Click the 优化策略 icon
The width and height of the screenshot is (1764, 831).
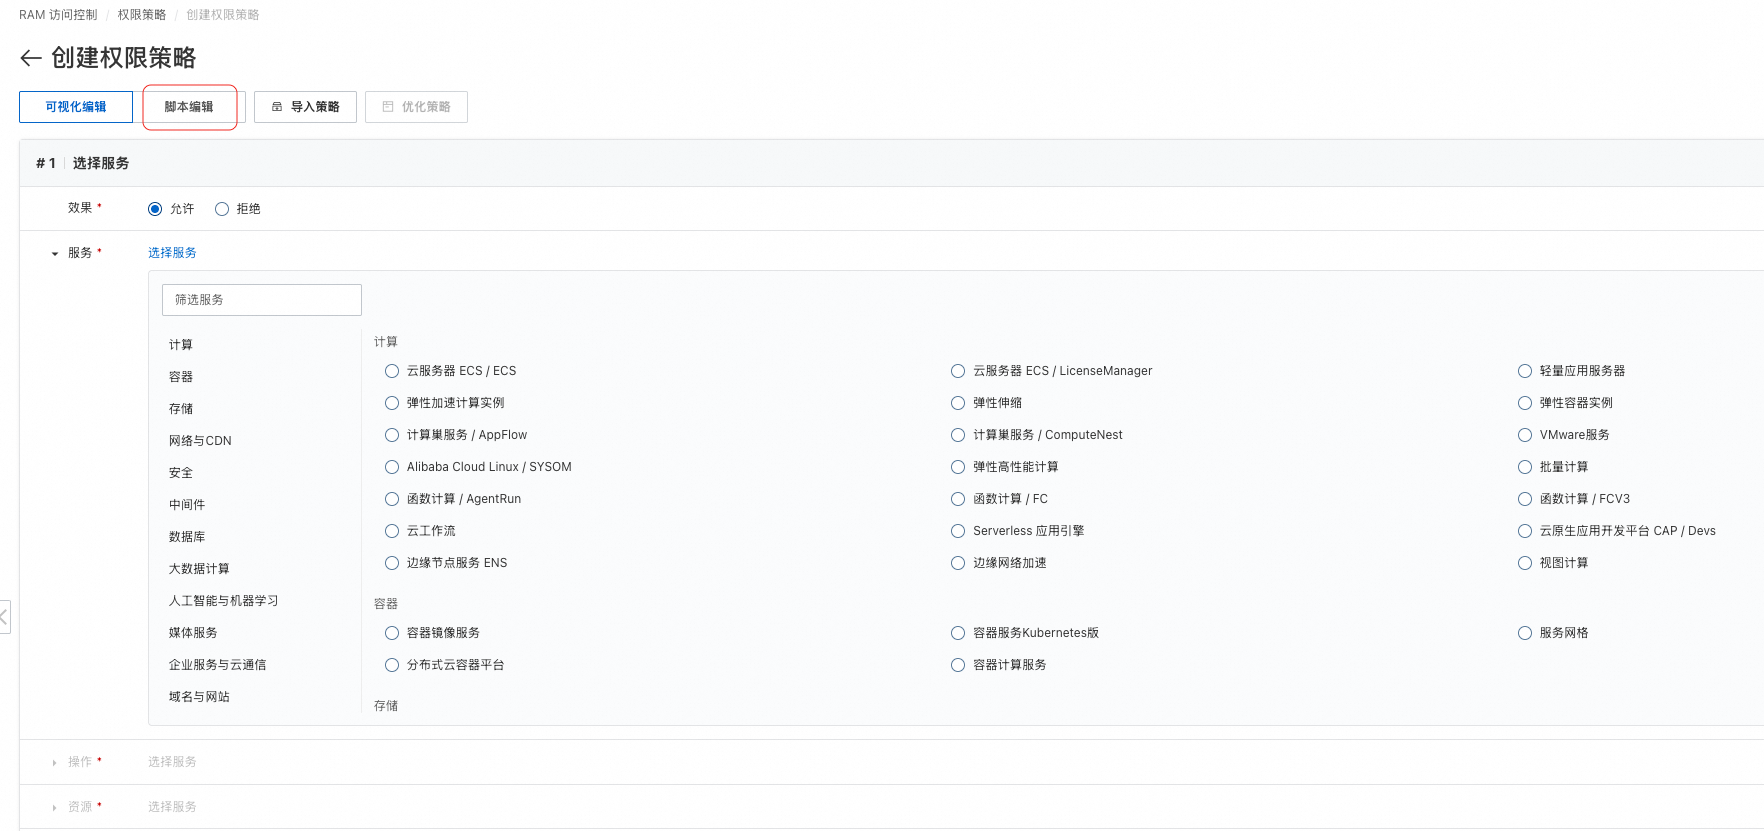tap(388, 107)
